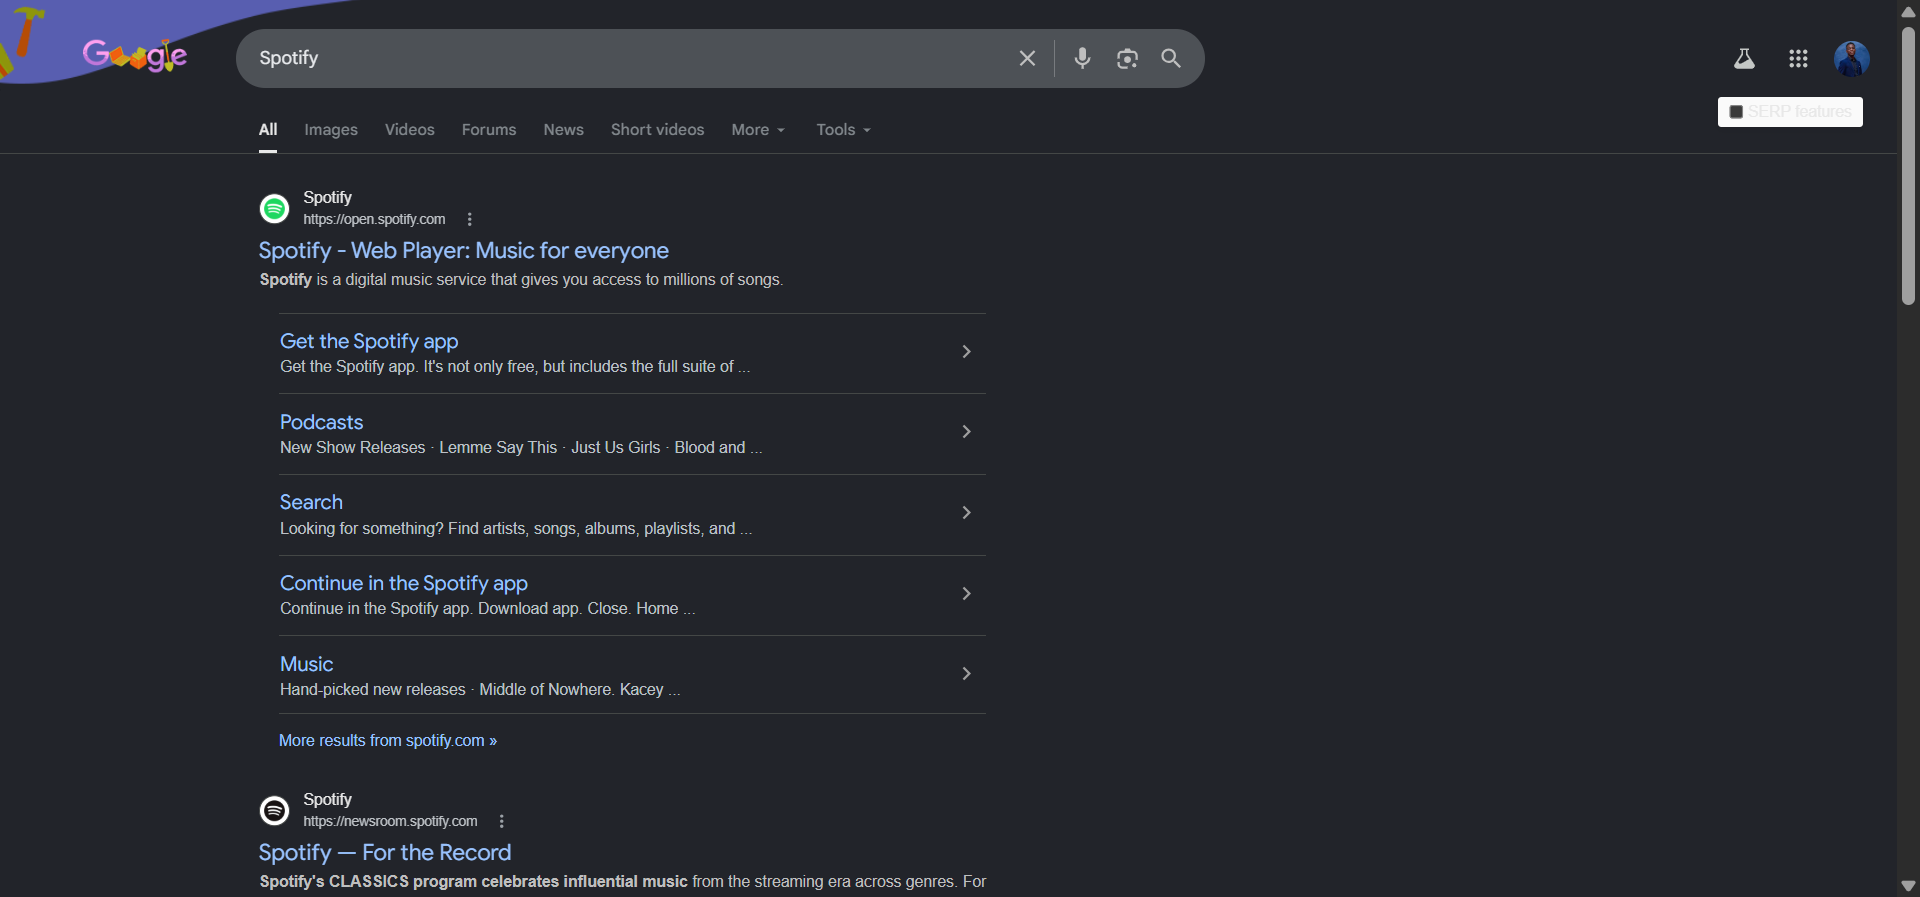Click white Spotify favicon for newsroom result
The width and height of the screenshot is (1920, 897).
point(274,810)
